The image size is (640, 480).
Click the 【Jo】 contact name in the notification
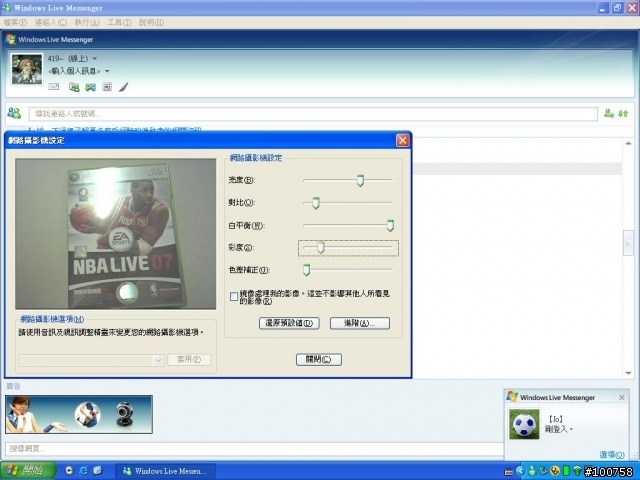556,419
